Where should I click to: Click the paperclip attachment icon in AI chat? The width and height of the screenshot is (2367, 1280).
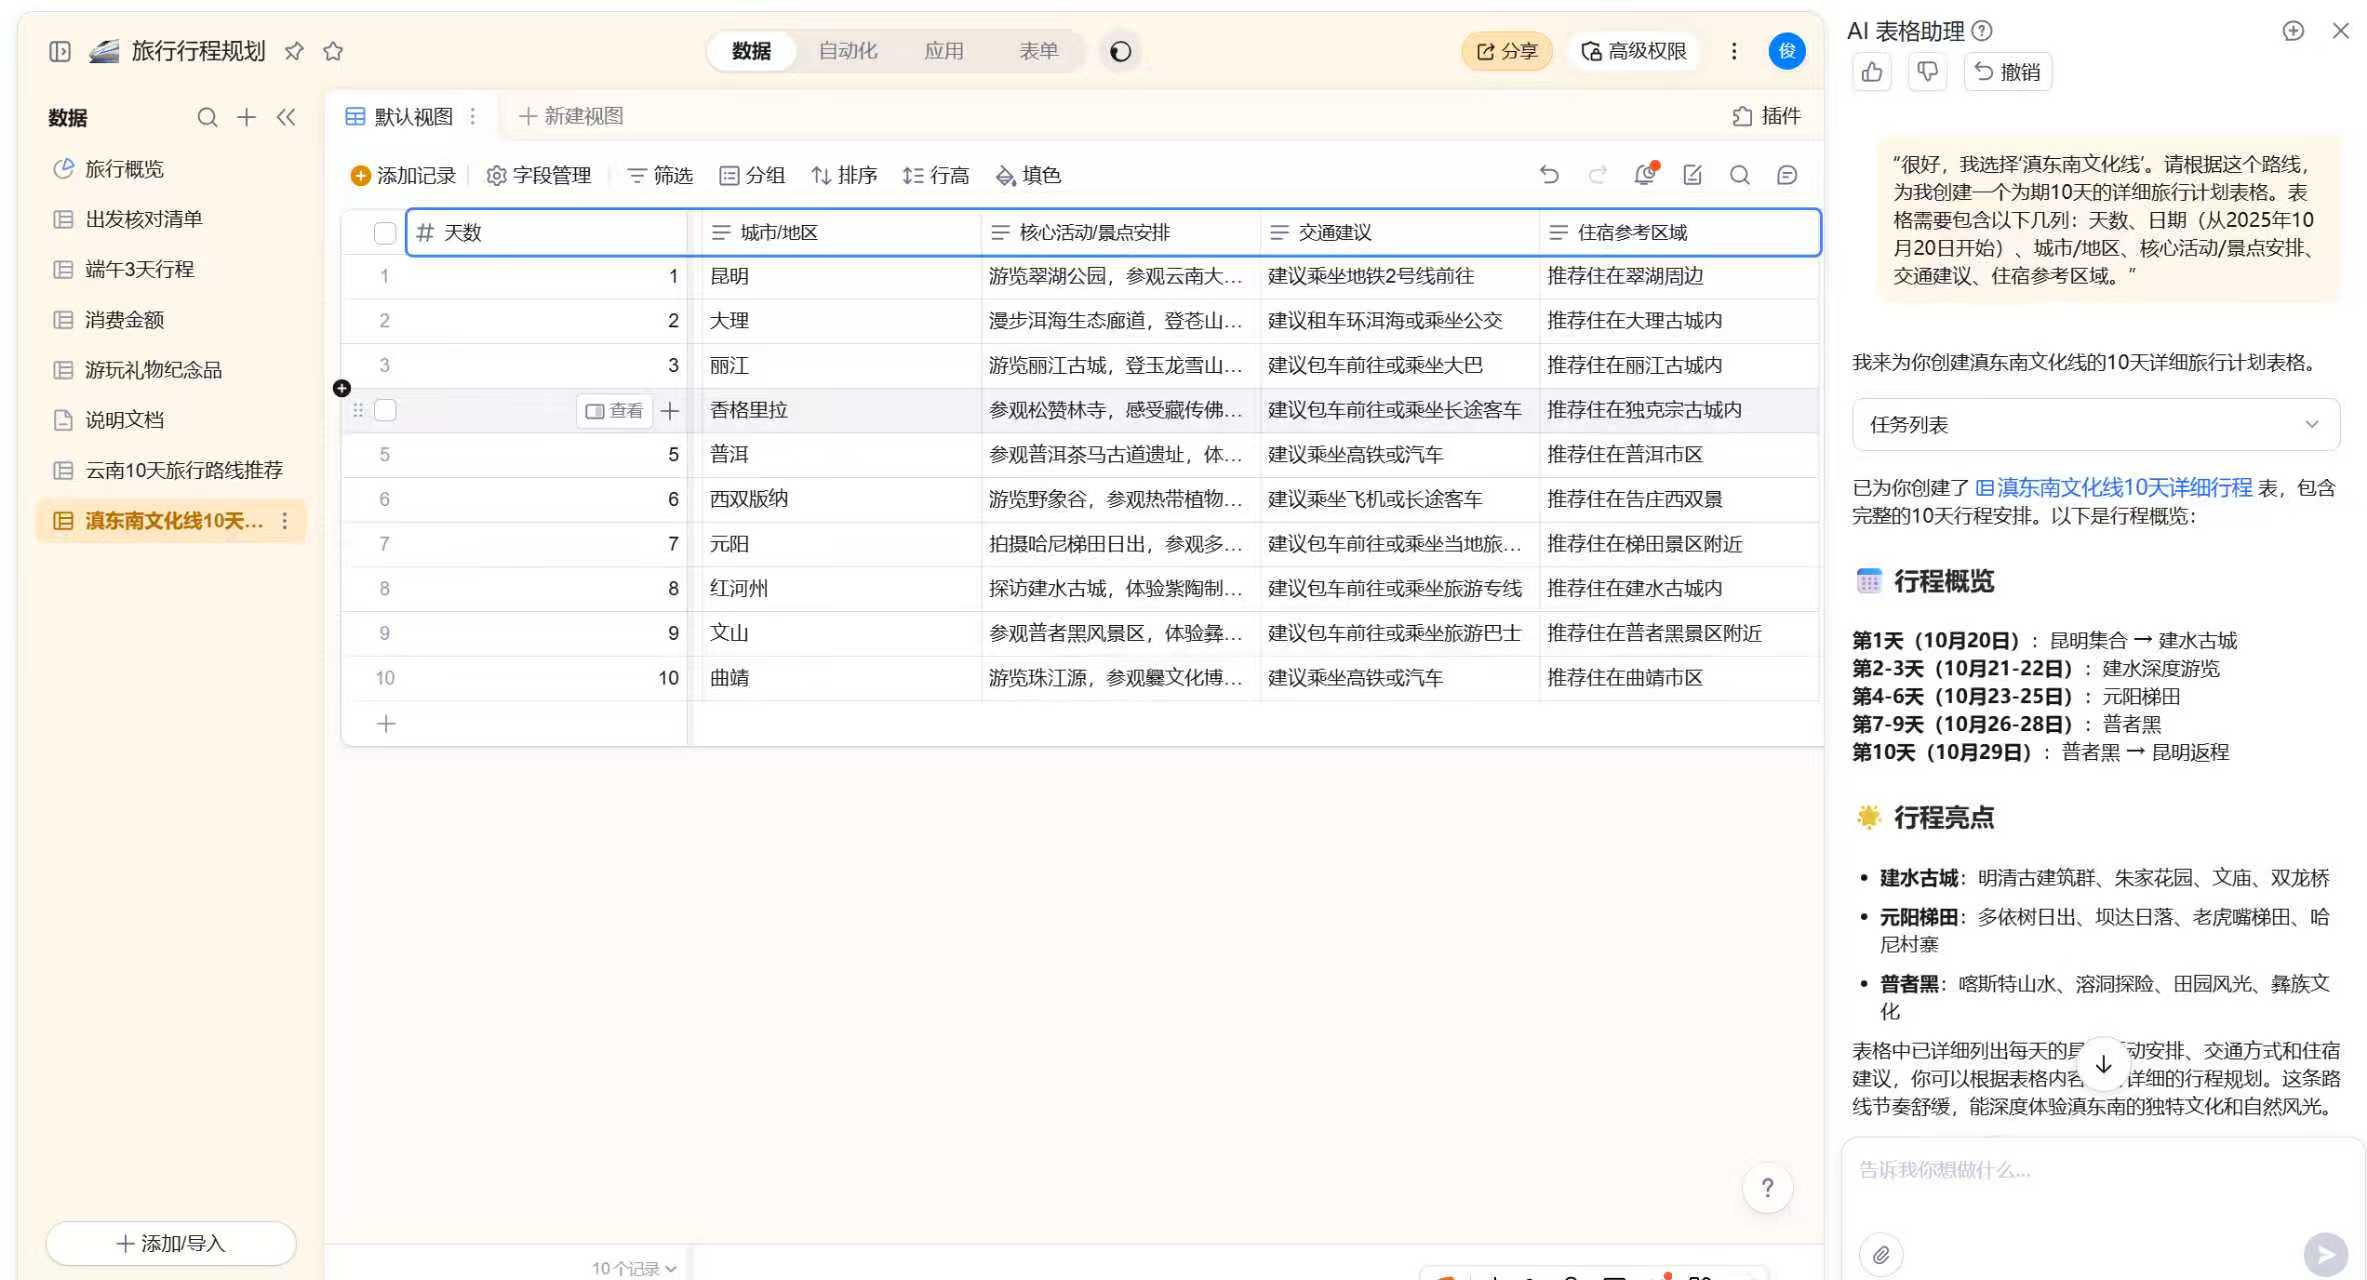[1882, 1253]
